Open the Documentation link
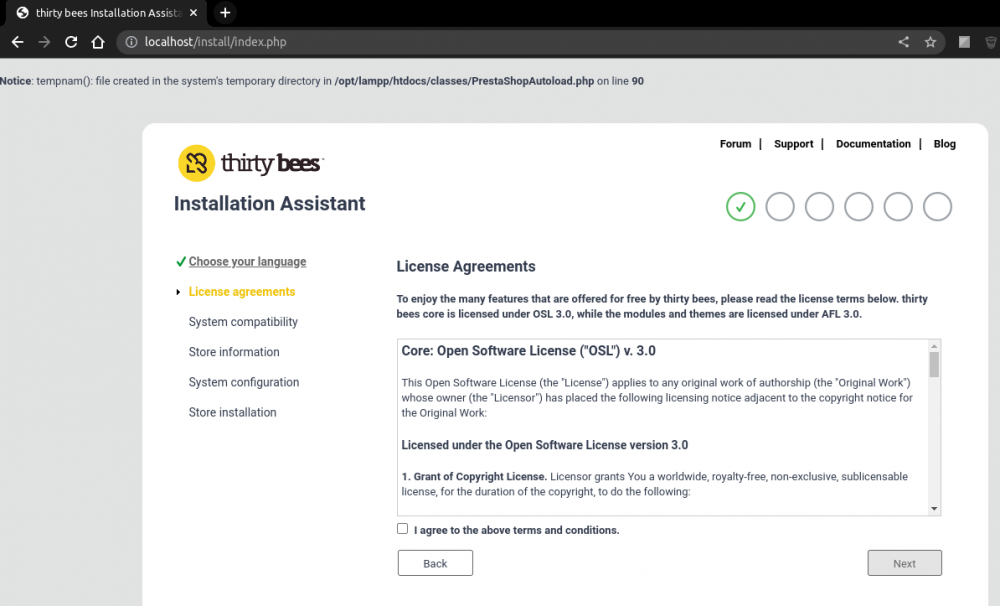Screen dimensions: 1000x606 tap(873, 144)
